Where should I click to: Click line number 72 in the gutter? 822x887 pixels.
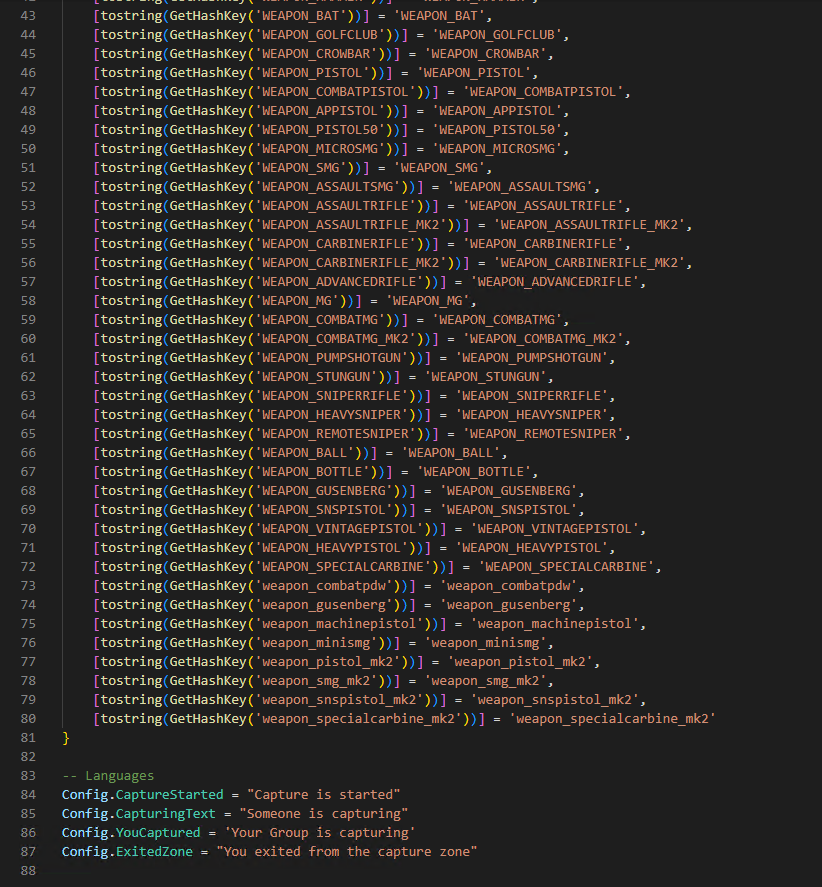[28, 566]
